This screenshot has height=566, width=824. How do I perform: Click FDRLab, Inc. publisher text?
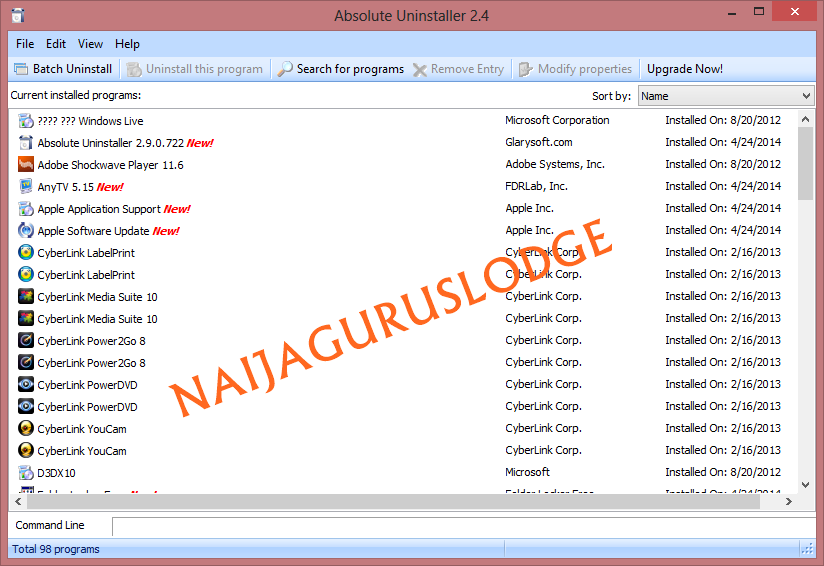pos(537,186)
